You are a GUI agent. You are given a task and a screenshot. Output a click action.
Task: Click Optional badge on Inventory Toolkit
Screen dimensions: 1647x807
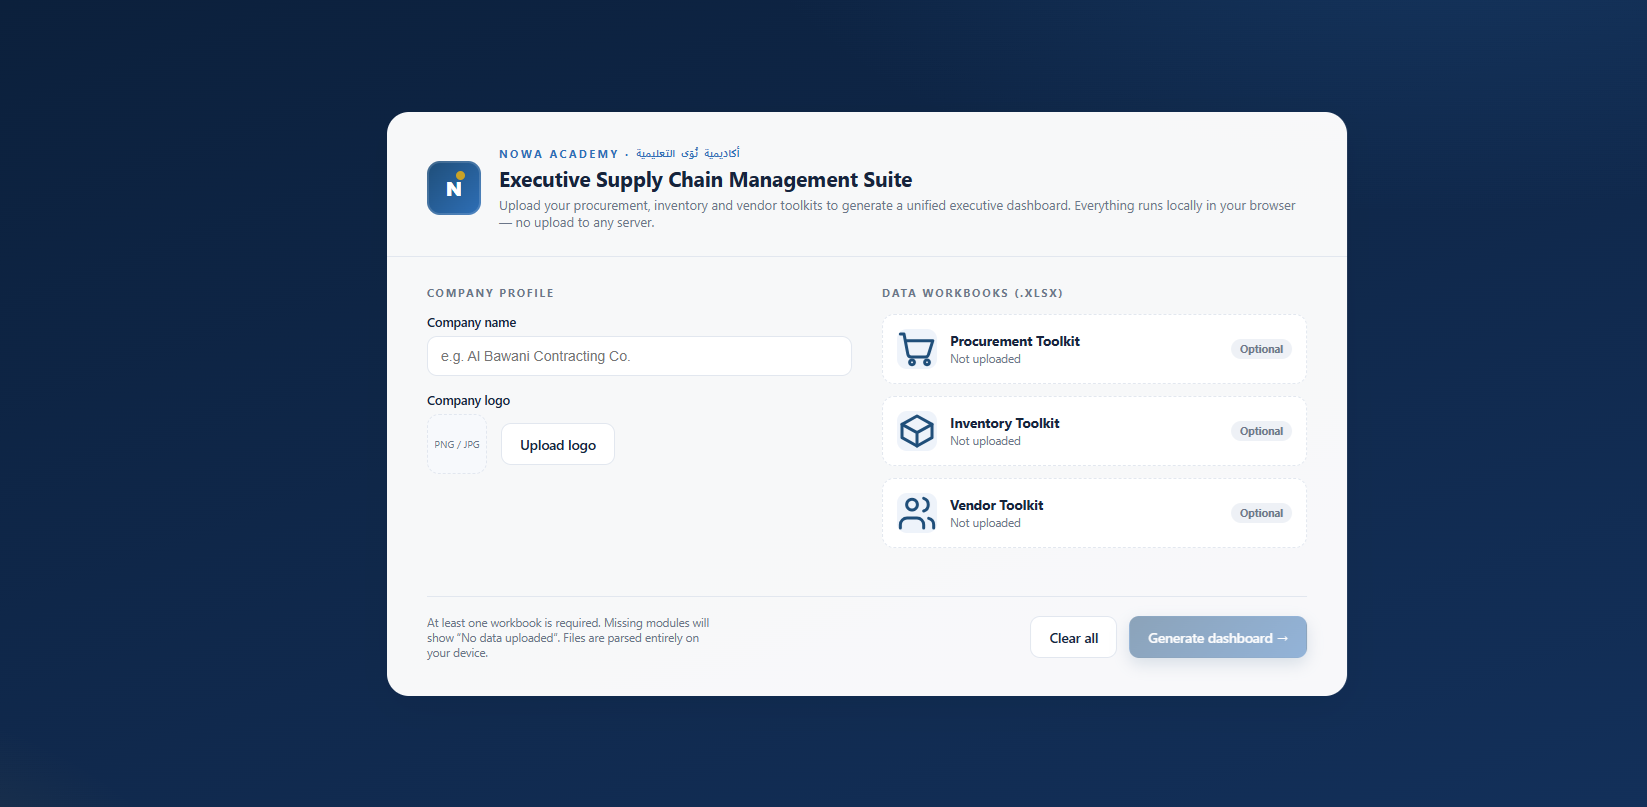(1261, 431)
